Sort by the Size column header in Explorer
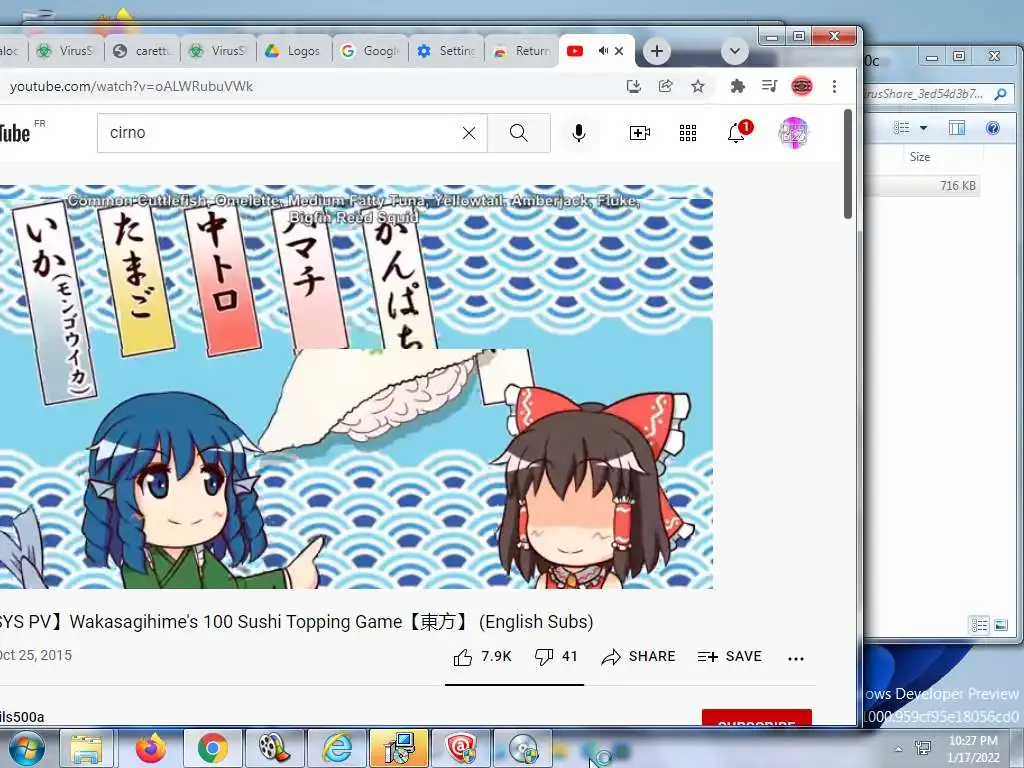This screenshot has height=768, width=1024. 920,157
